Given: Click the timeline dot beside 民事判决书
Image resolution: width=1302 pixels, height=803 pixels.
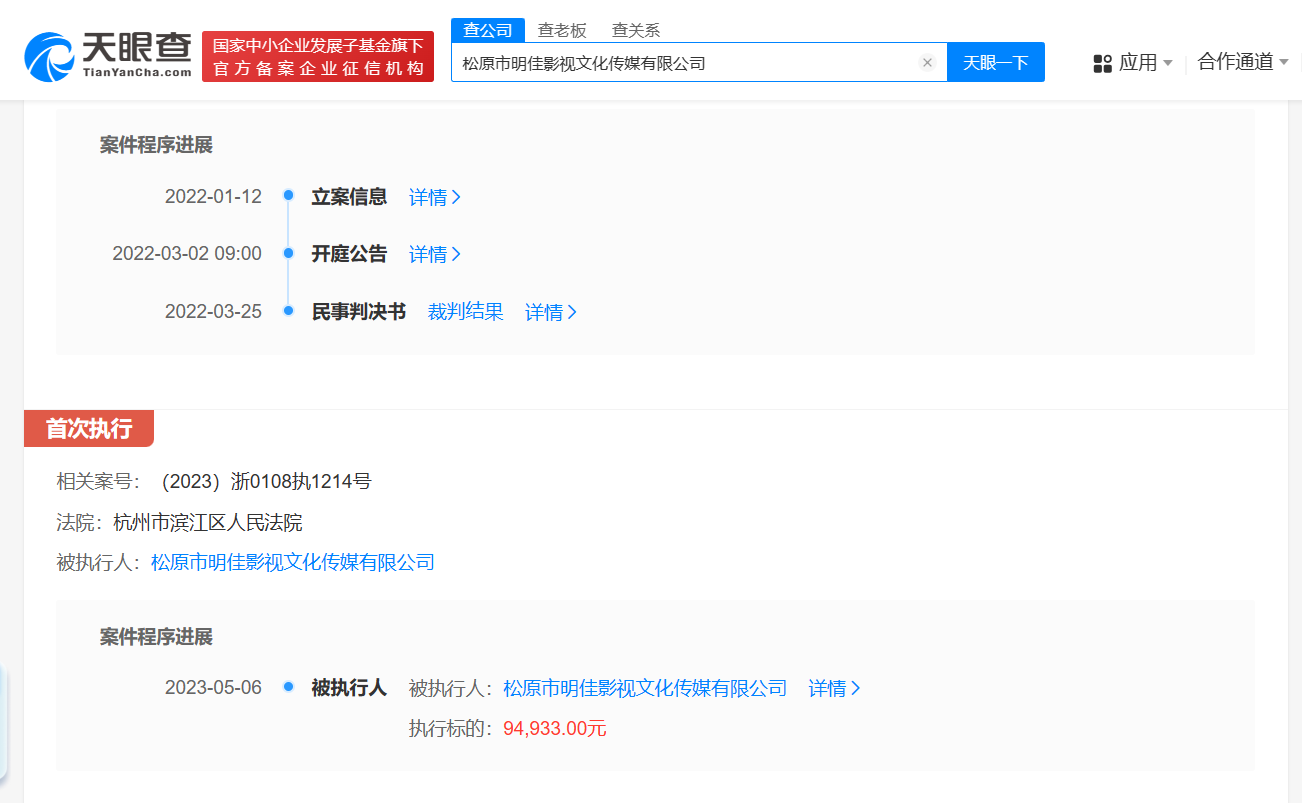Looking at the screenshot, I should pyautogui.click(x=288, y=312).
